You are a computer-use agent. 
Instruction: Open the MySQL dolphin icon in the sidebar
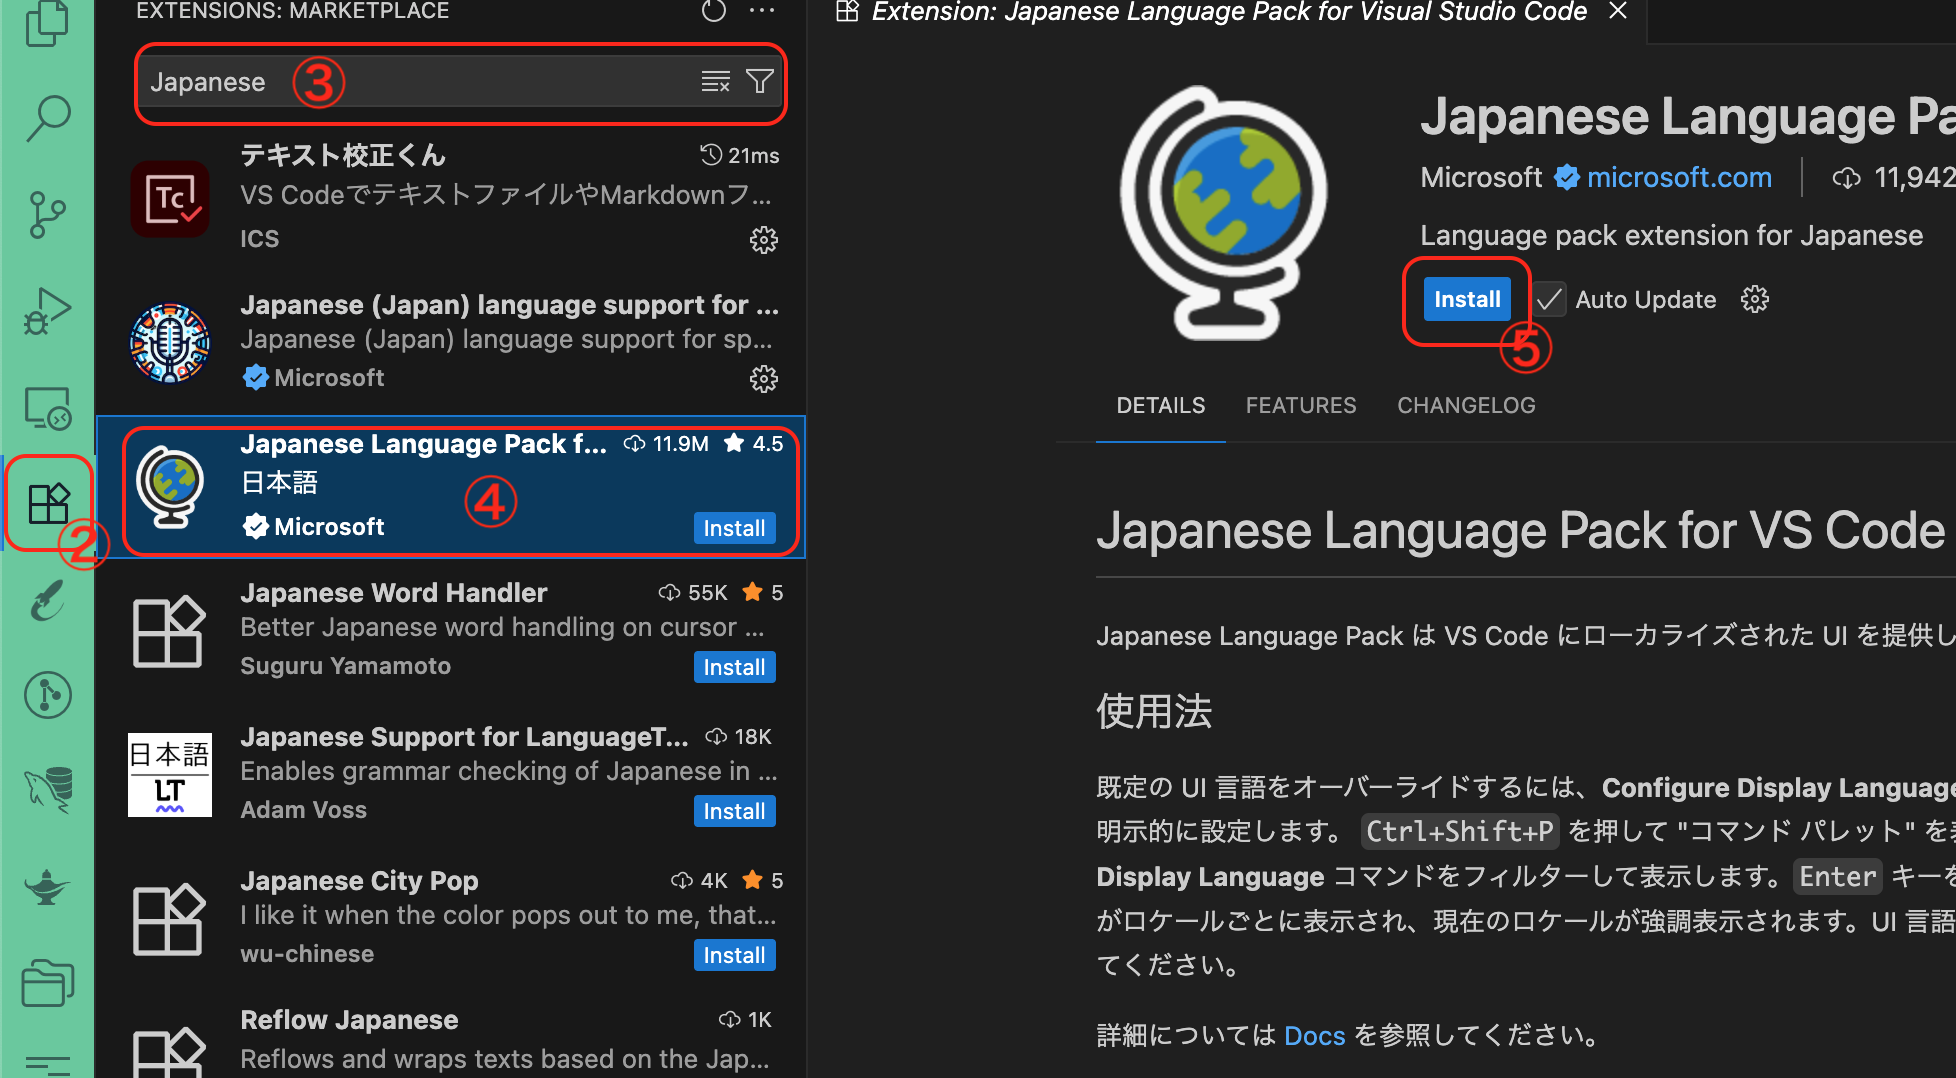pos(48,790)
